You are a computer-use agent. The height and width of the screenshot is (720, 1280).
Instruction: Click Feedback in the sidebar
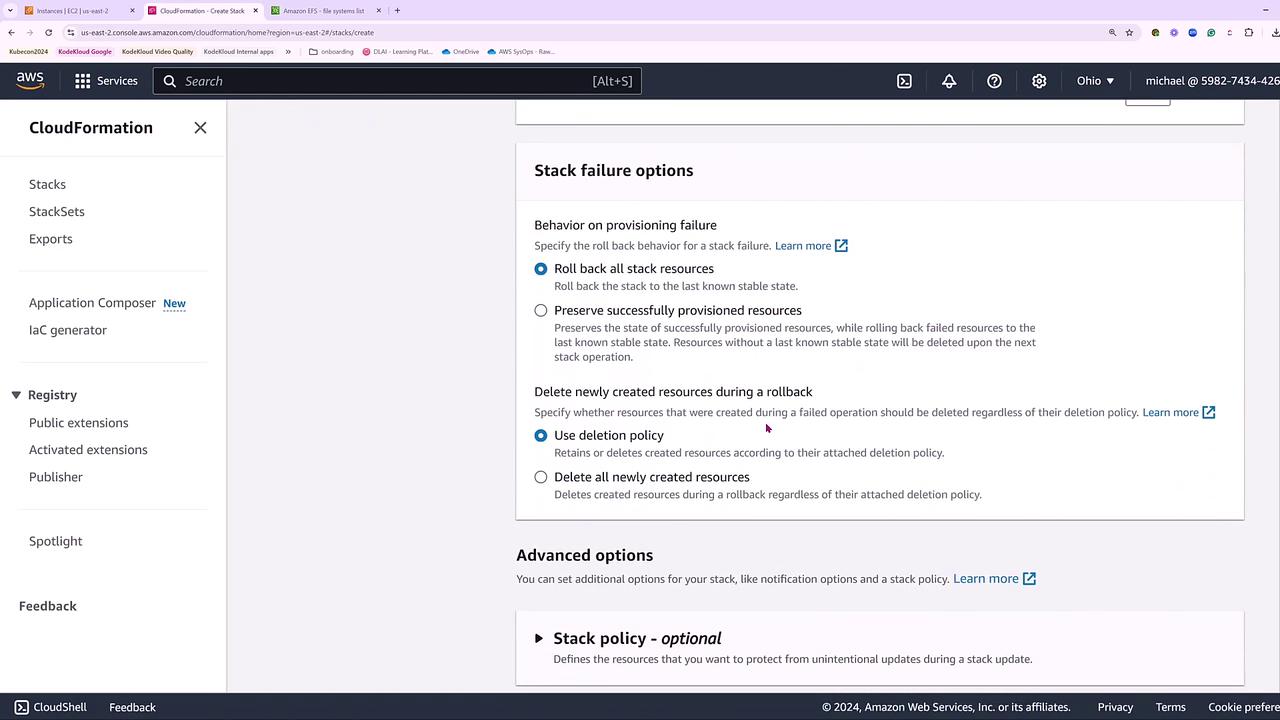coord(48,606)
